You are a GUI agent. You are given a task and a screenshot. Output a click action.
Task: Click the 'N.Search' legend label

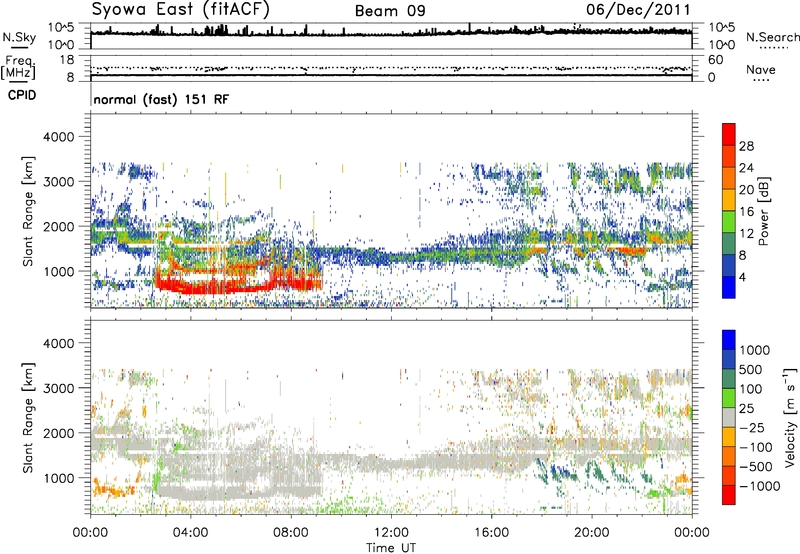[x=772, y=37]
